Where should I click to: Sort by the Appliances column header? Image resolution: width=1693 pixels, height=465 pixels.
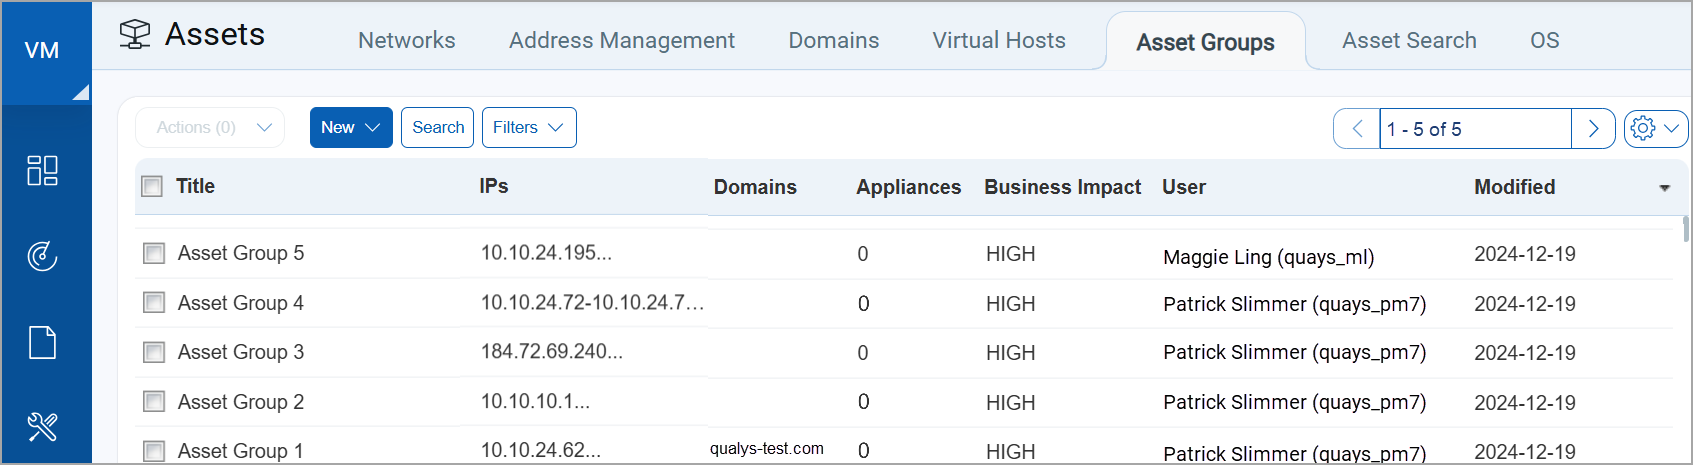[x=908, y=187]
